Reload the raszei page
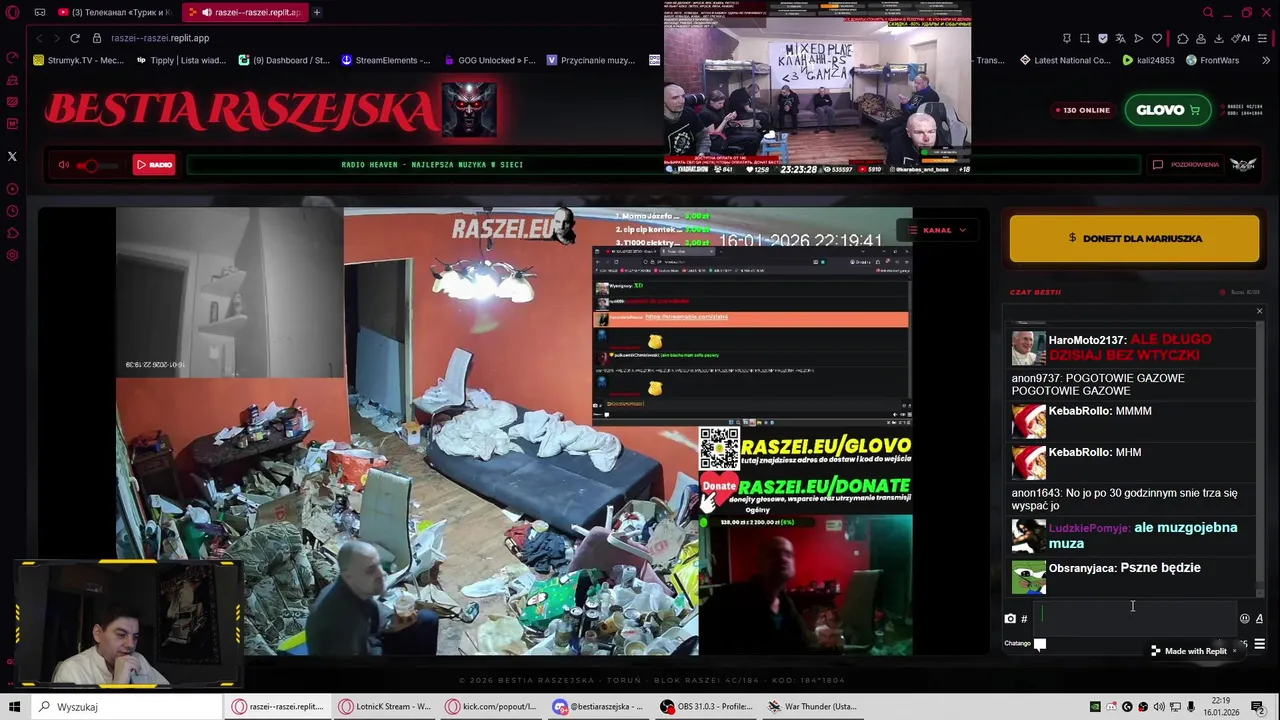The height and width of the screenshot is (720, 1280). coord(74,38)
